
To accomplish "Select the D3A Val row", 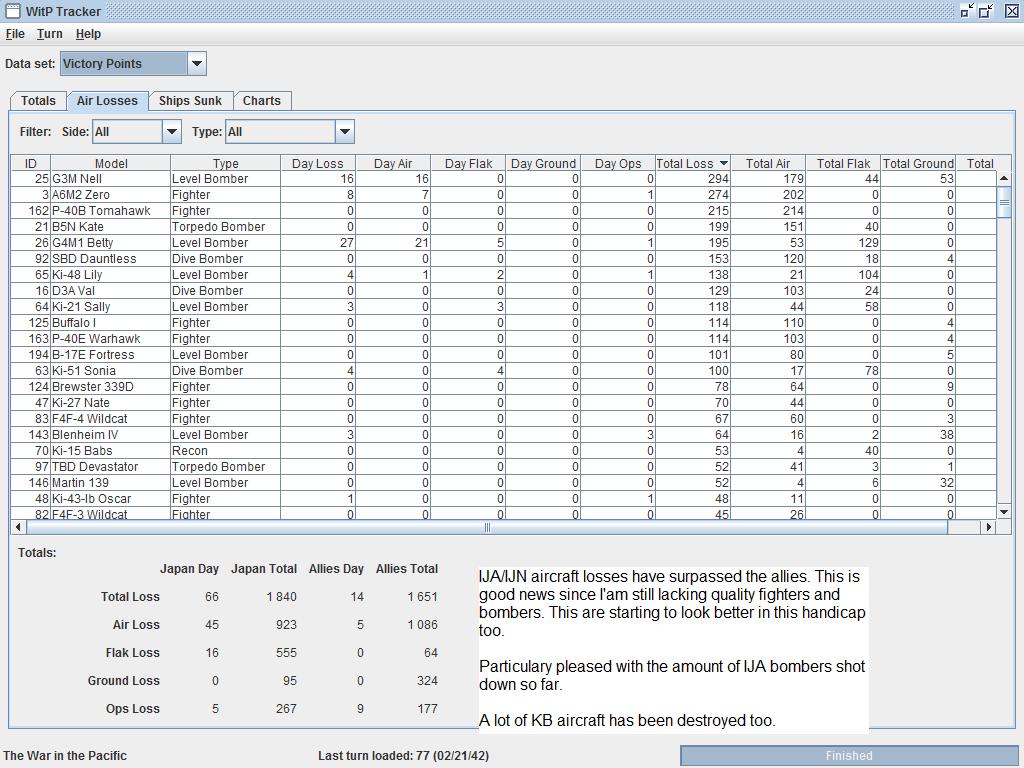I will 504,291.
